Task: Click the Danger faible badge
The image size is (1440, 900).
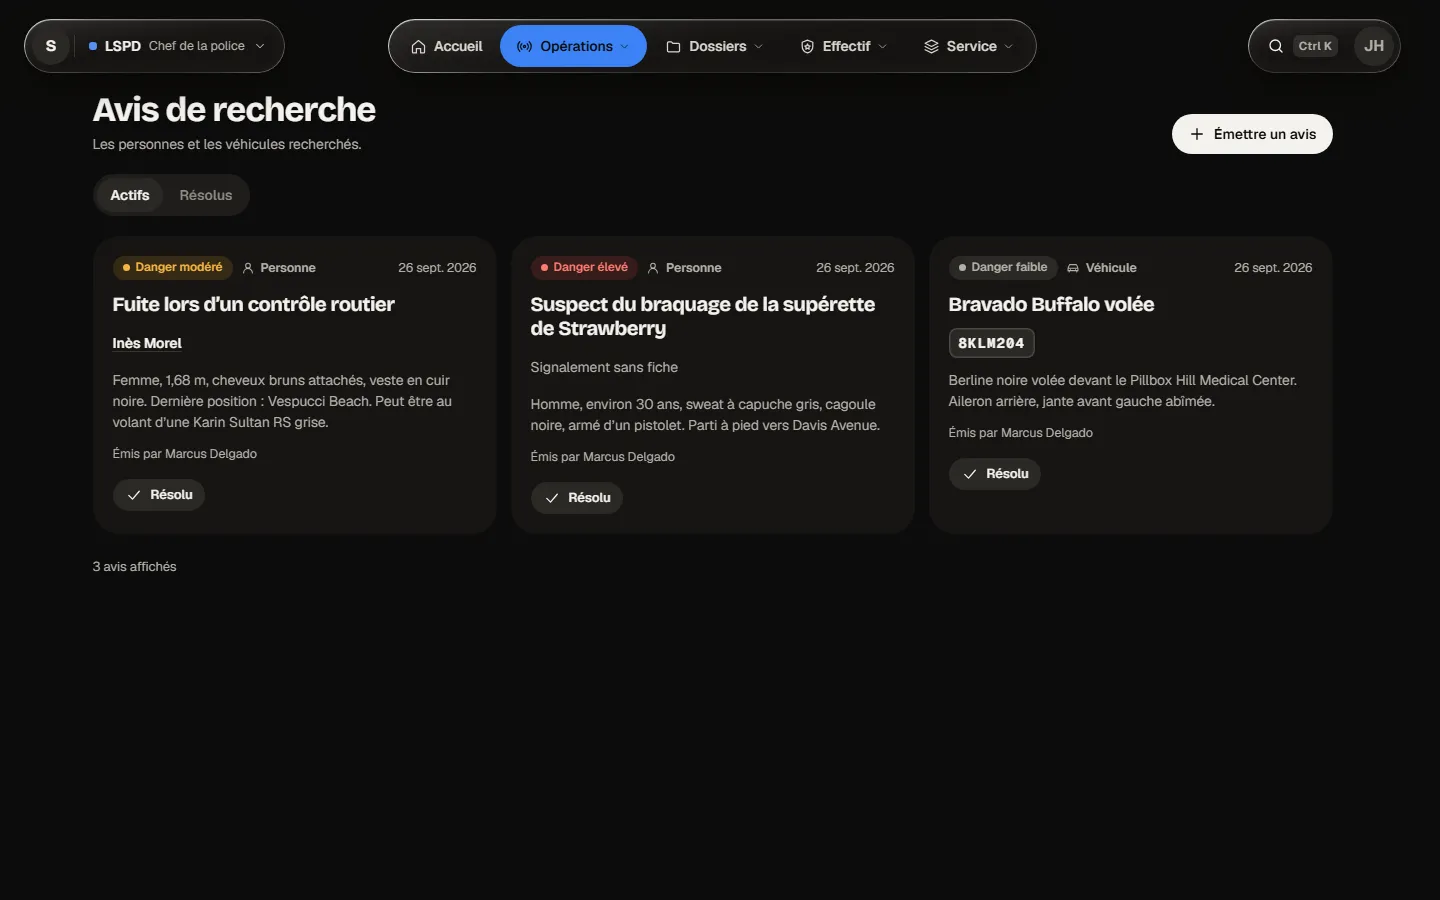Action: pos(1003,268)
